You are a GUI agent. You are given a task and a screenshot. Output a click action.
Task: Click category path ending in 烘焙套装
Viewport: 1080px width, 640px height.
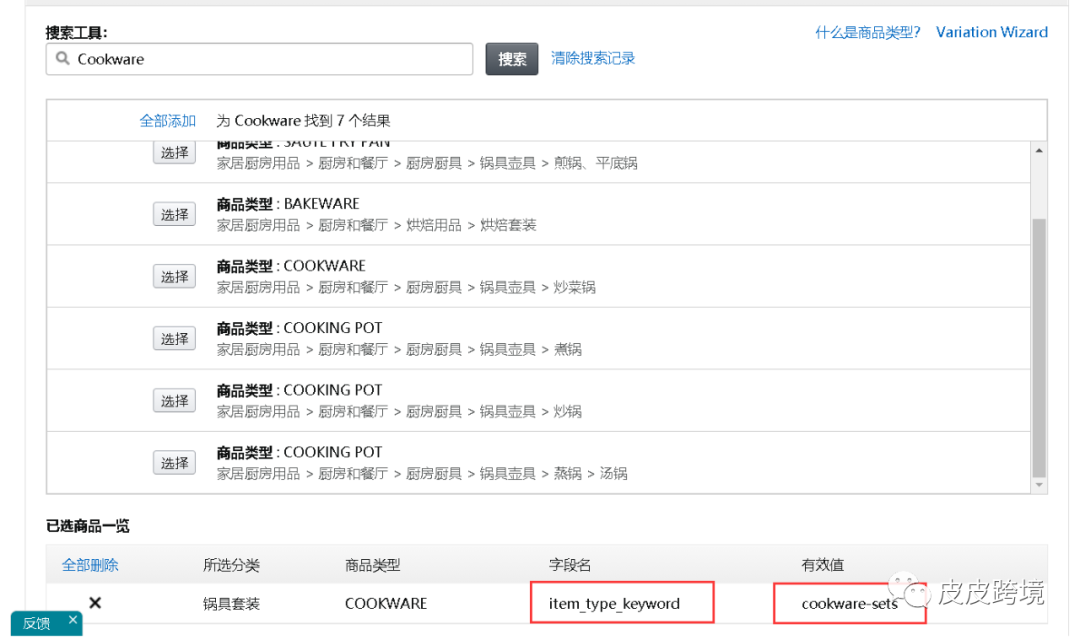(x=376, y=225)
